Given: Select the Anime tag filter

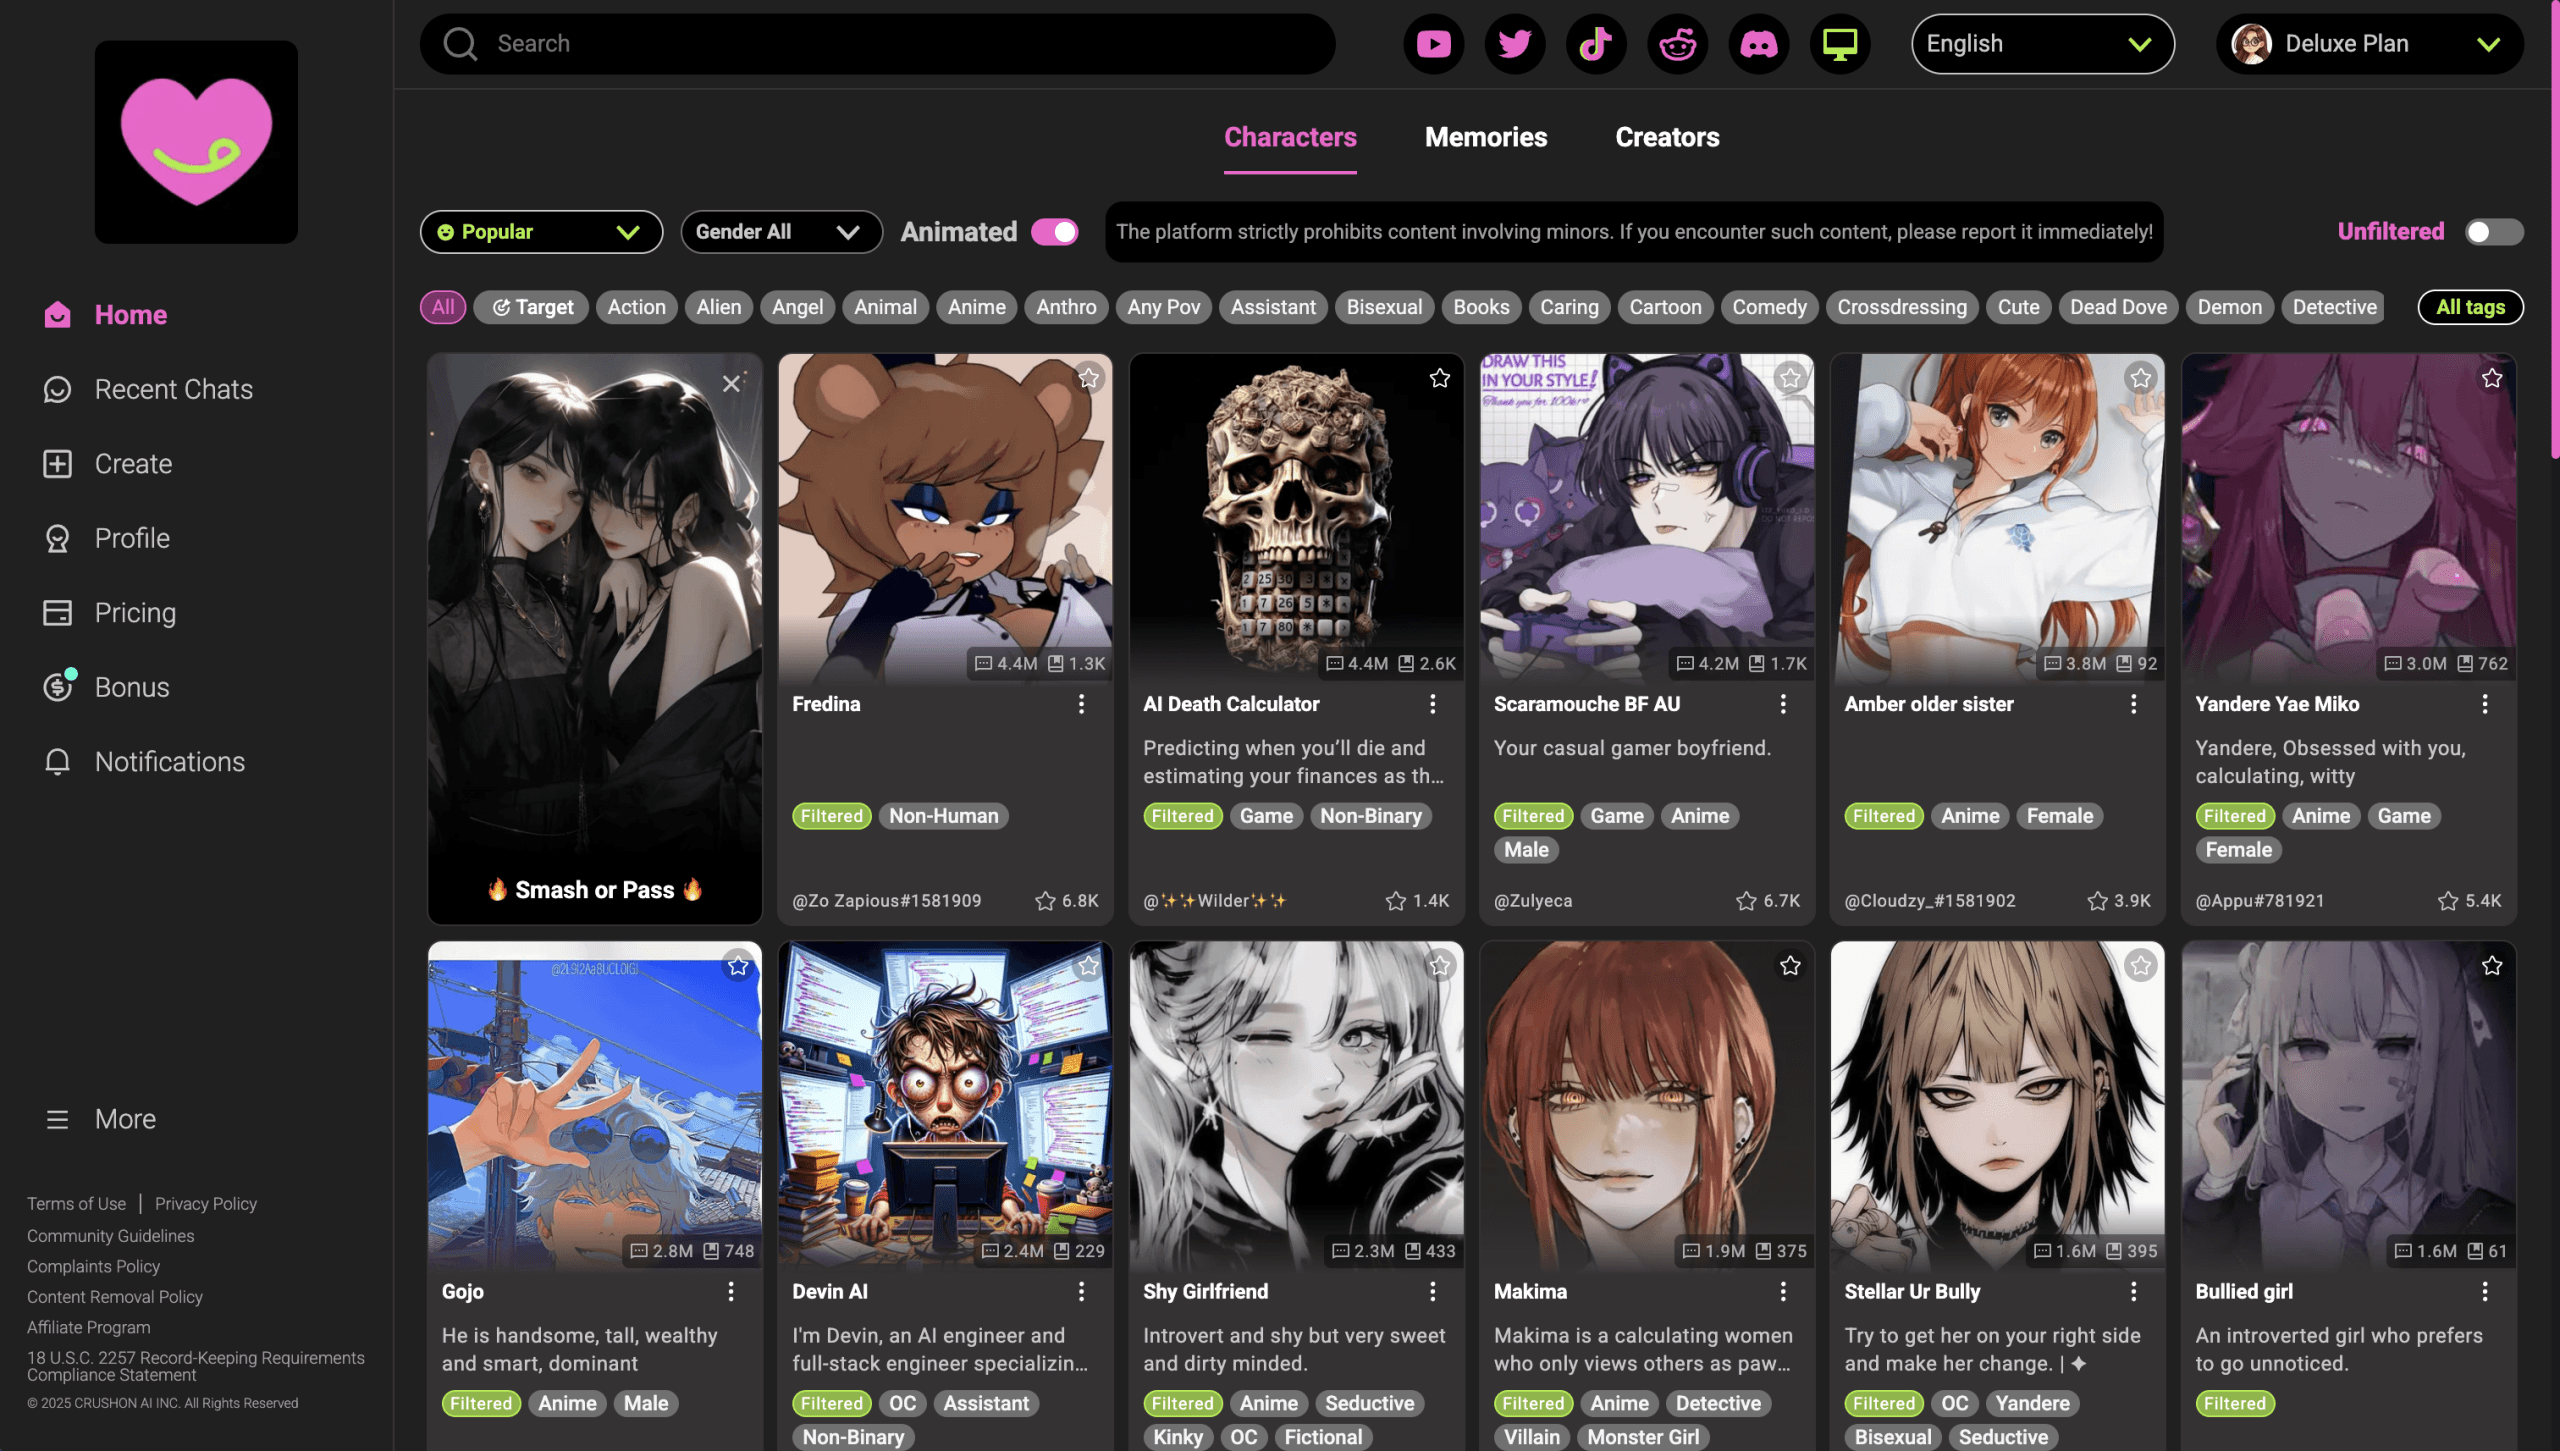Looking at the screenshot, I should [x=976, y=307].
